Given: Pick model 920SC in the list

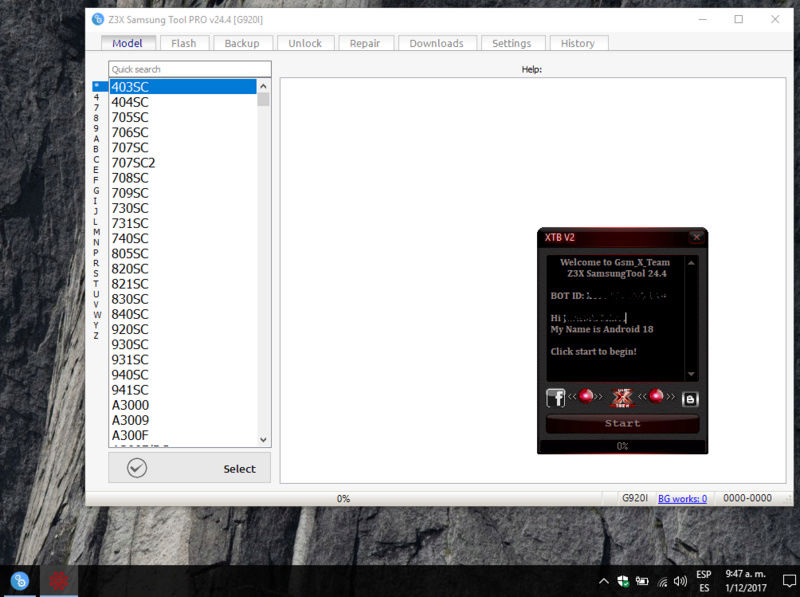Looking at the screenshot, I should (x=183, y=329).
